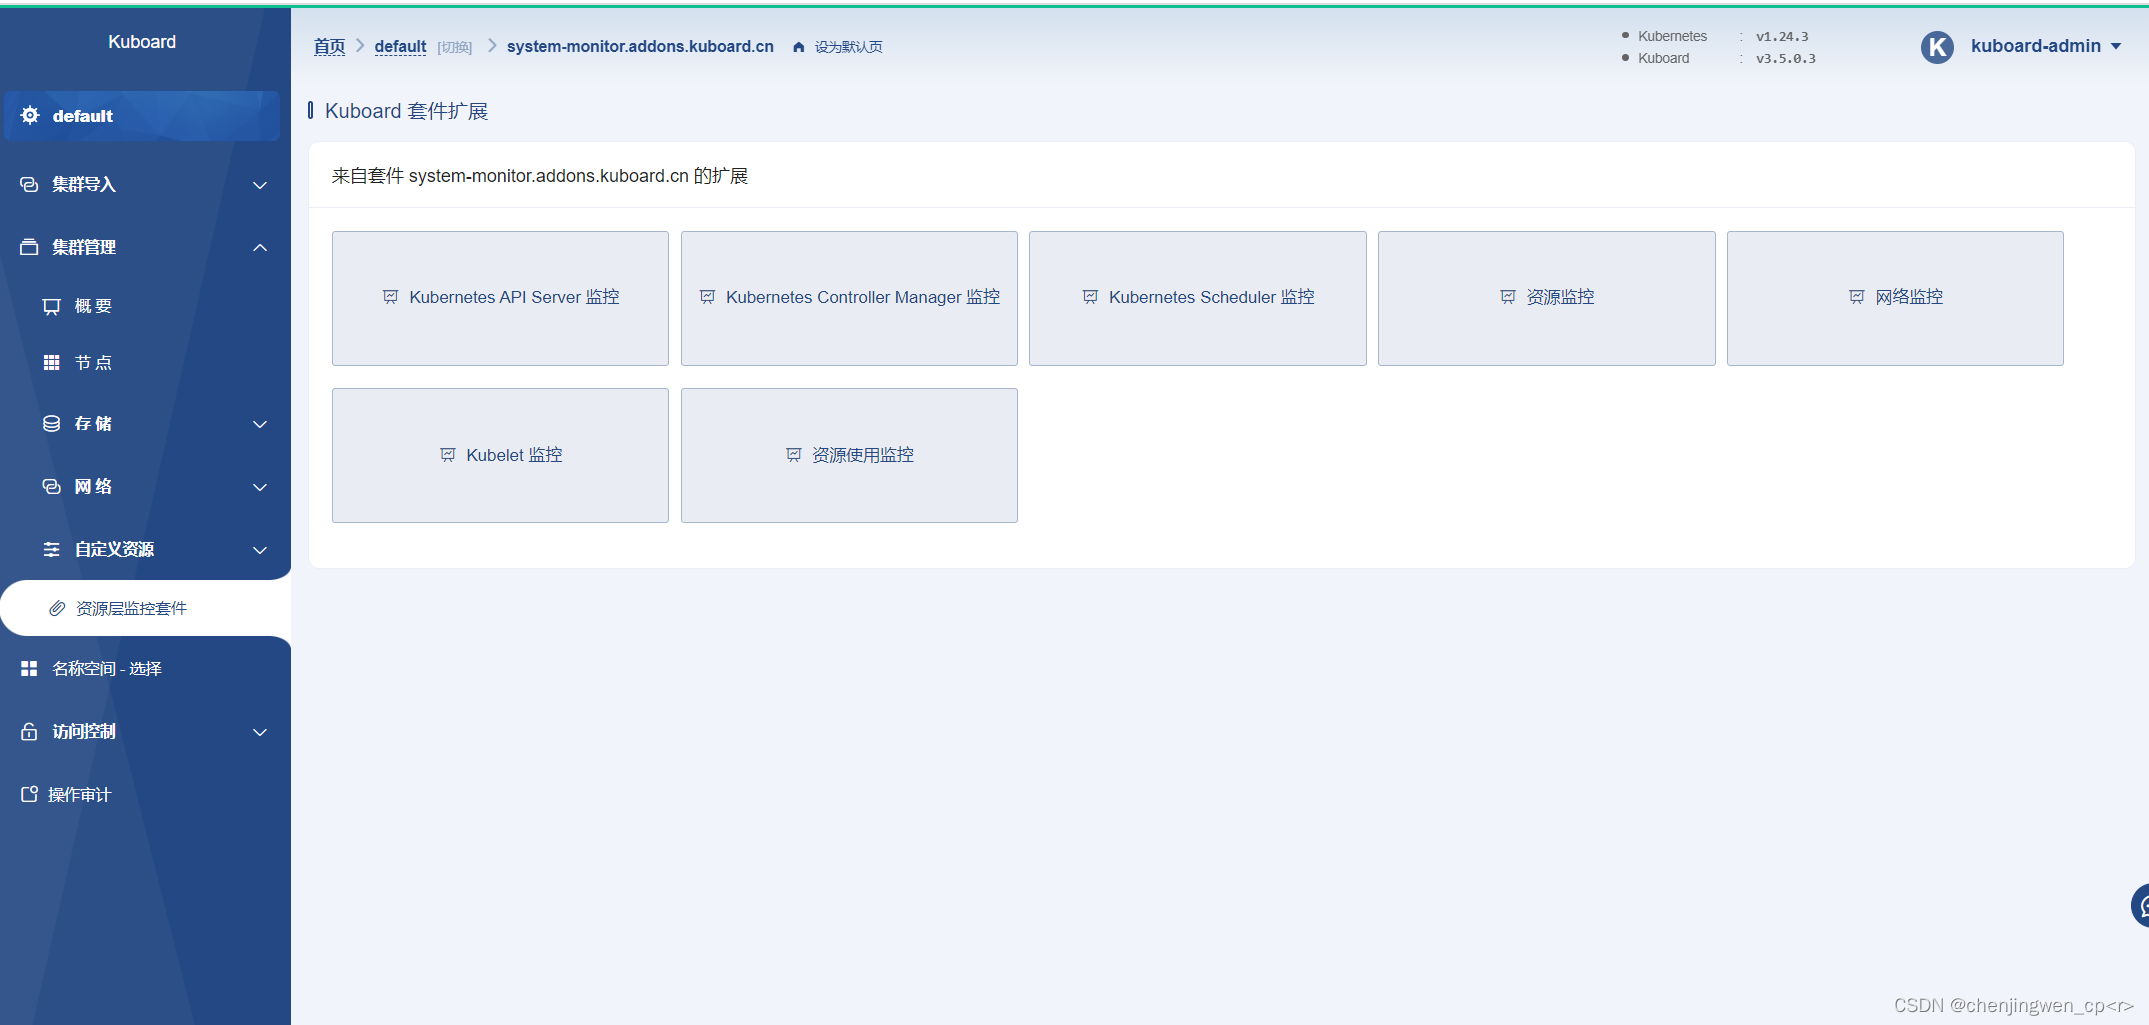This screenshot has height=1025, width=2149.
Task: Expand the 访问控制 chevron
Action: click(x=260, y=732)
